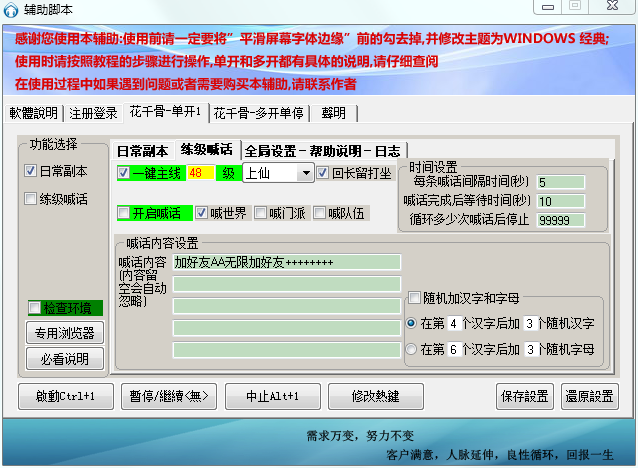Image resolution: width=638 pixels, height=468 pixels.
Task: Open the 軟體說明 tab
Action: (x=33, y=113)
